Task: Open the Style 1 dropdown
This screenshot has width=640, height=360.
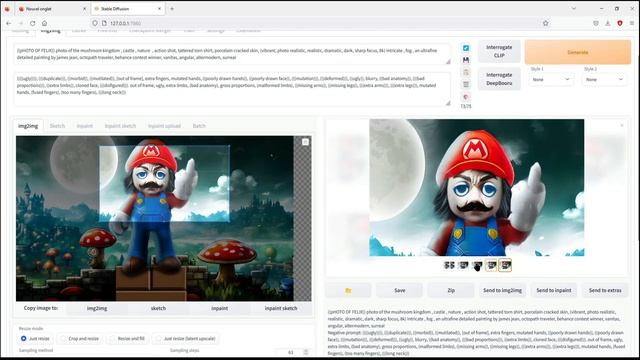Action: tap(551, 79)
